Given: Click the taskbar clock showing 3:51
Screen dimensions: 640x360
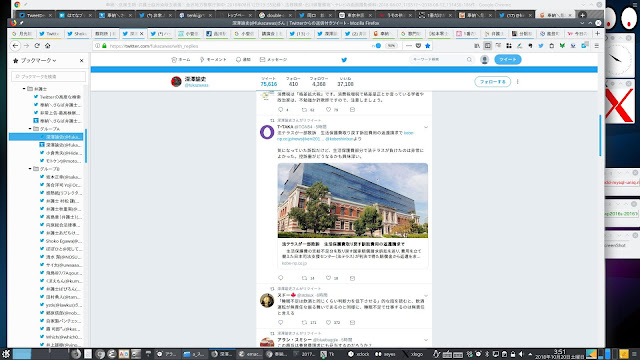Looking at the screenshot, I should [560, 354].
